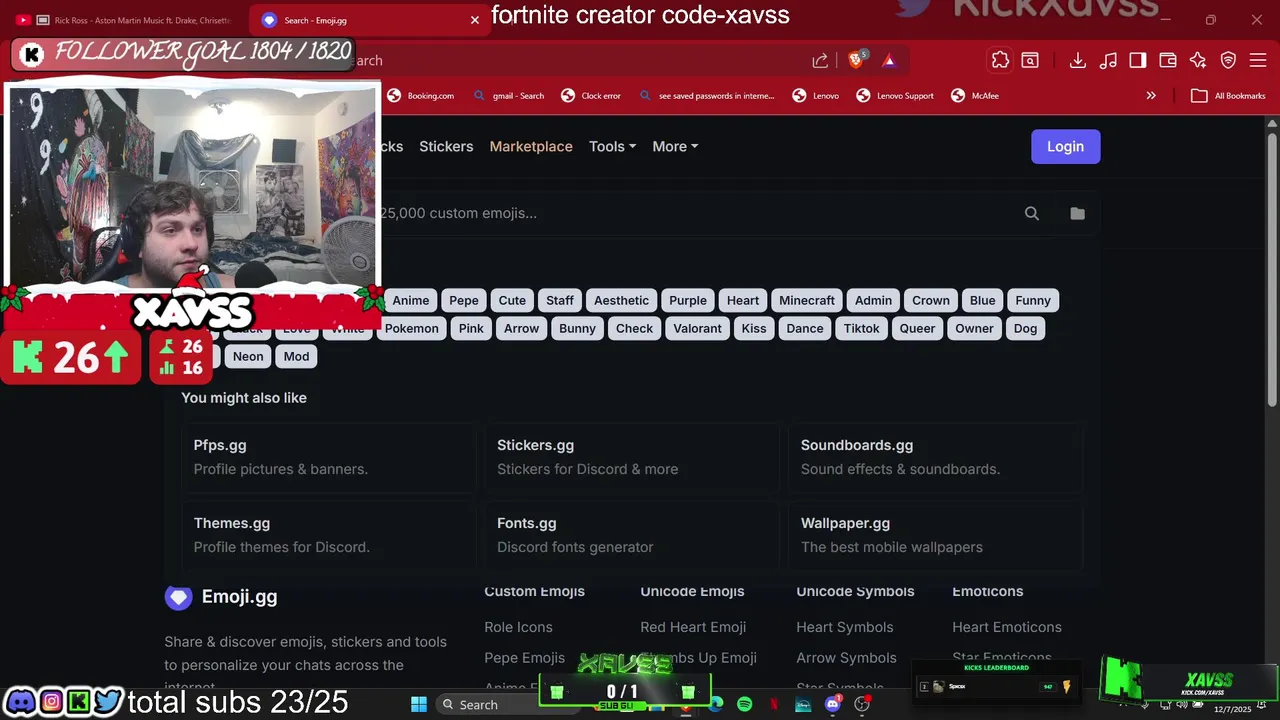Image resolution: width=1280 pixels, height=720 pixels.
Task: Click the Login button
Action: point(1065,146)
